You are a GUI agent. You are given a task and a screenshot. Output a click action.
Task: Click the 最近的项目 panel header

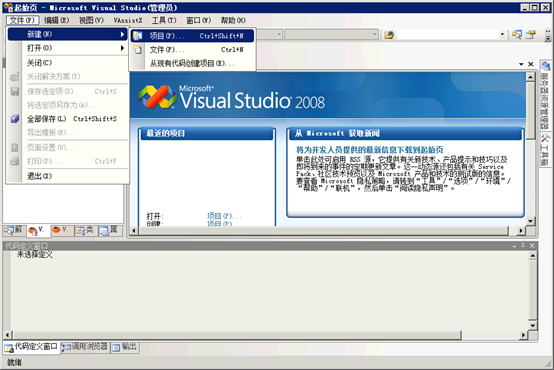click(207, 134)
